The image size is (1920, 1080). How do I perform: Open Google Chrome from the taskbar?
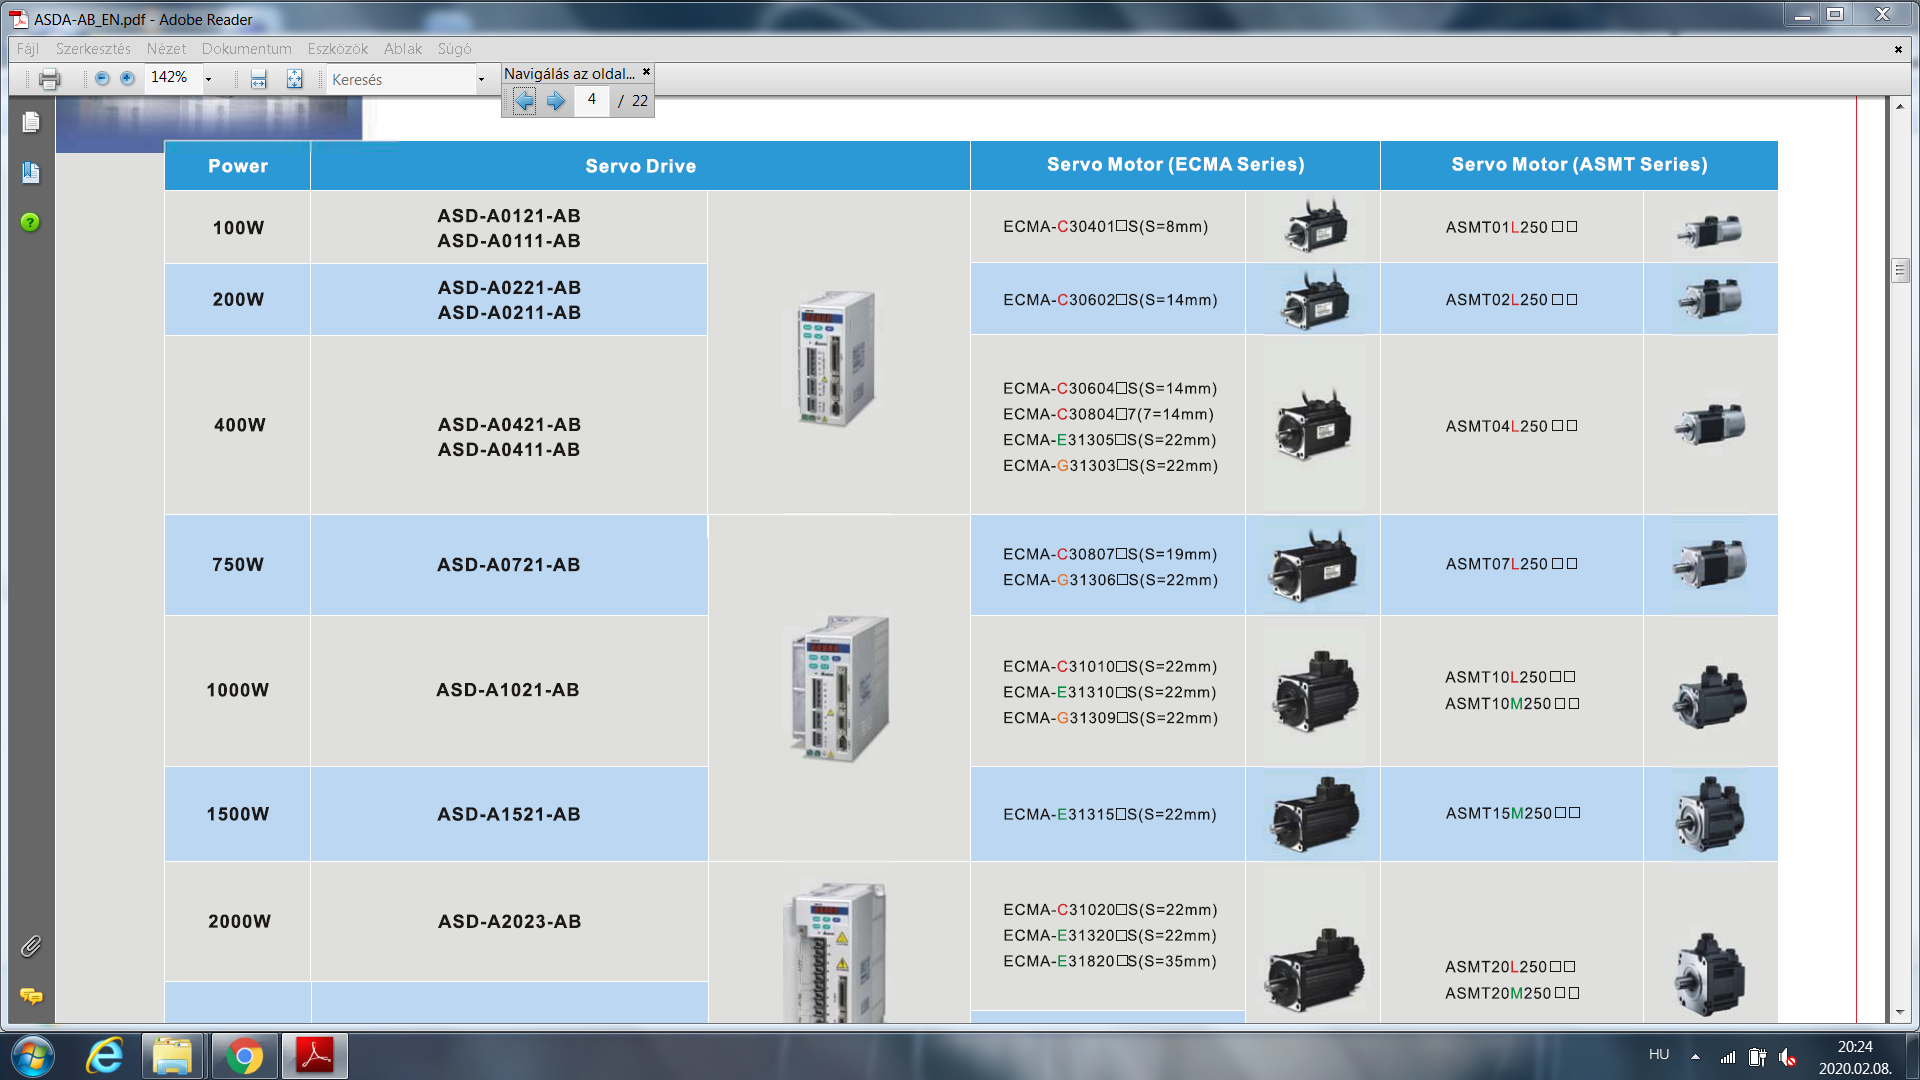(244, 1056)
